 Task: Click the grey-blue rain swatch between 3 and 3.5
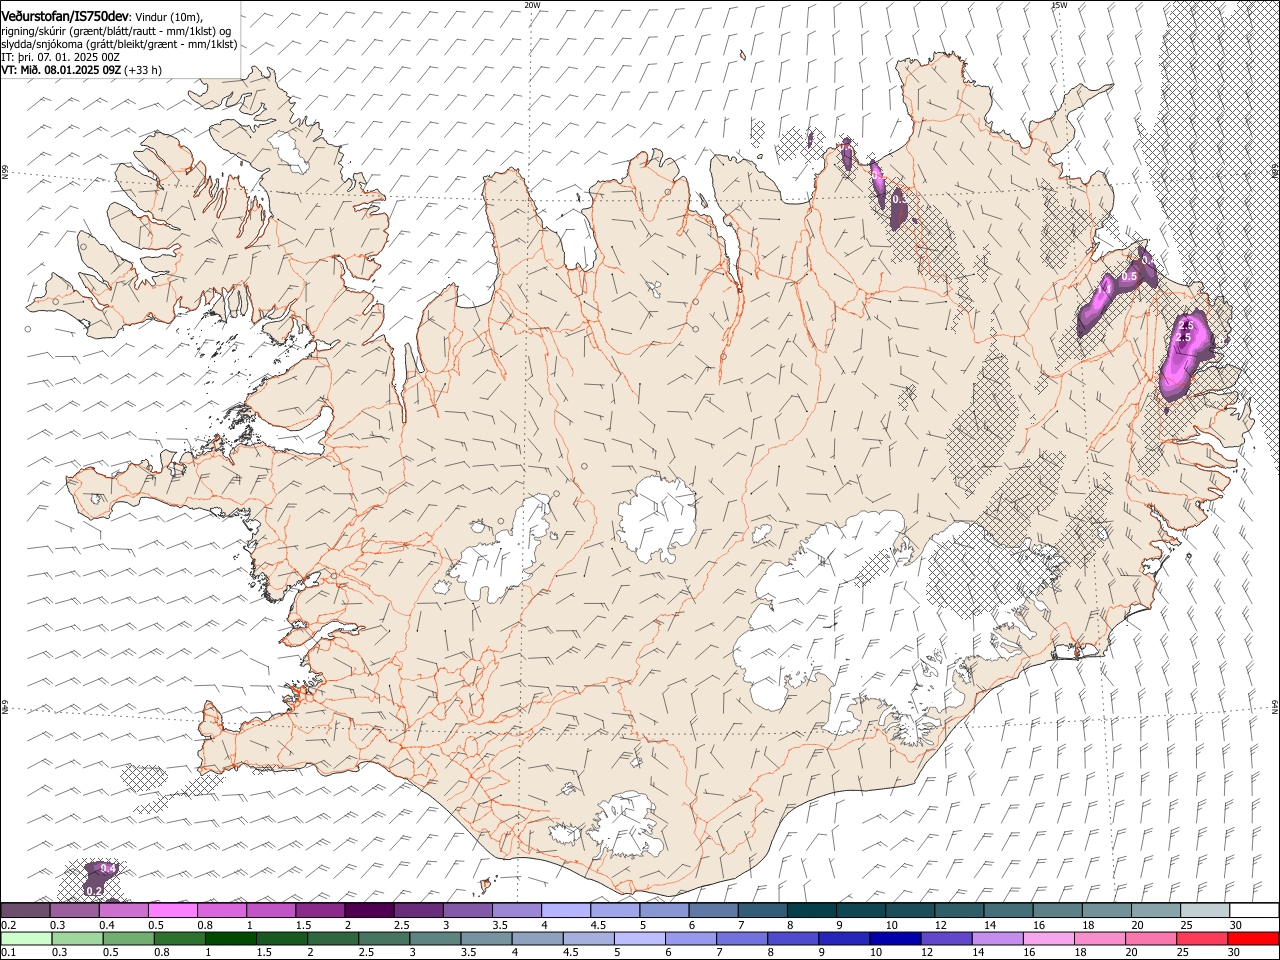pos(437,938)
